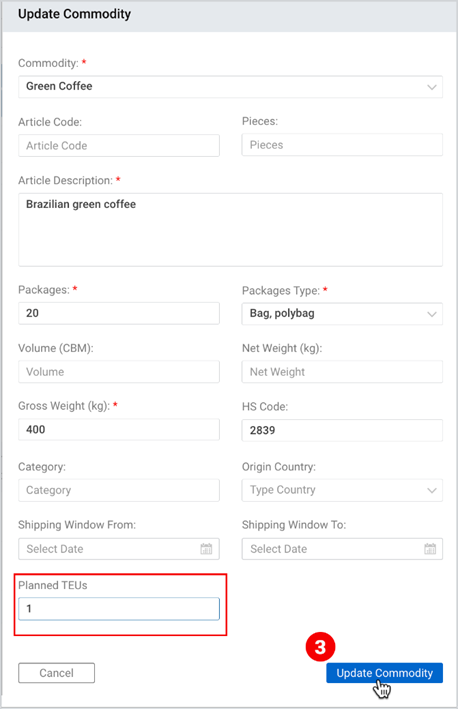Click the Net Weight input field
This screenshot has height=709, width=458.
(x=342, y=372)
